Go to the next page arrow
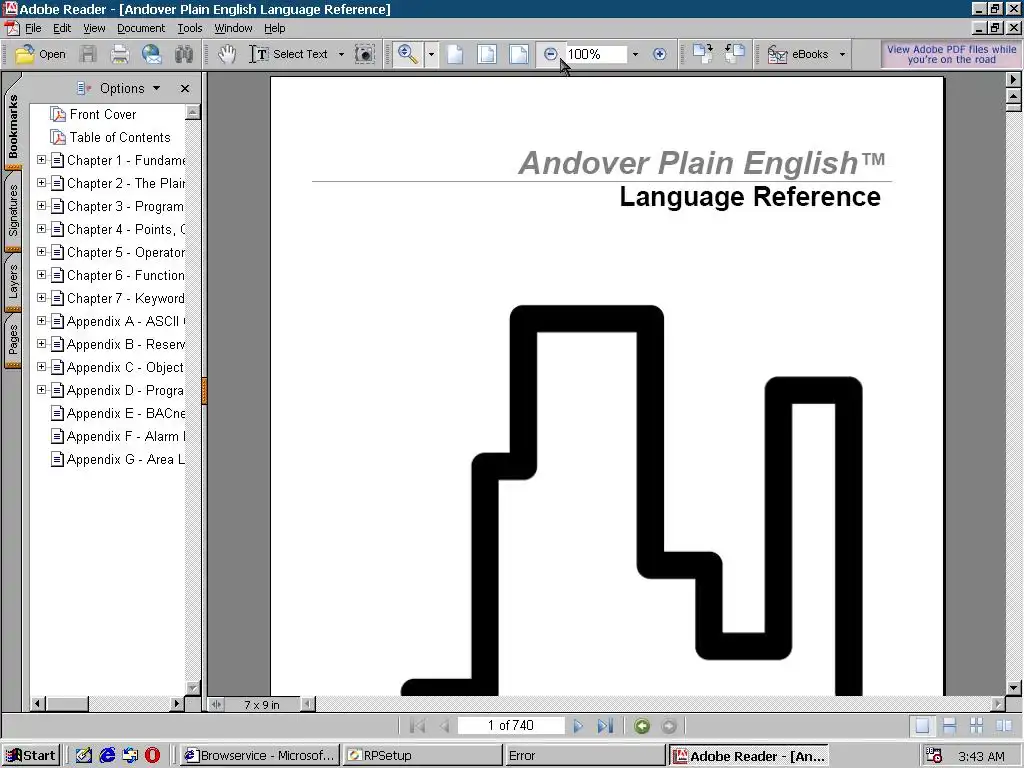Screen dimensions: 1024x768 (577, 726)
